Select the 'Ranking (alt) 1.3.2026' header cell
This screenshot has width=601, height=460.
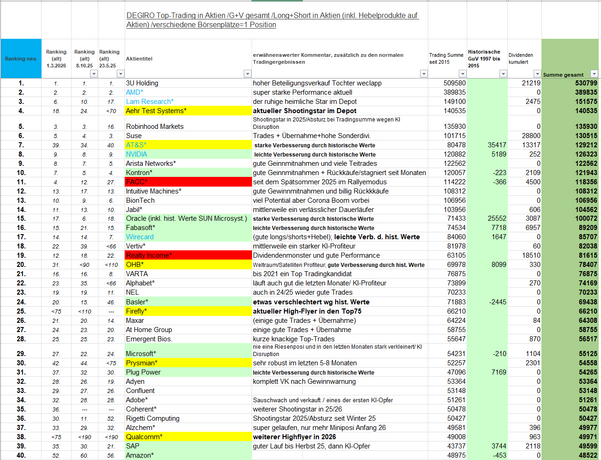pos(56,59)
